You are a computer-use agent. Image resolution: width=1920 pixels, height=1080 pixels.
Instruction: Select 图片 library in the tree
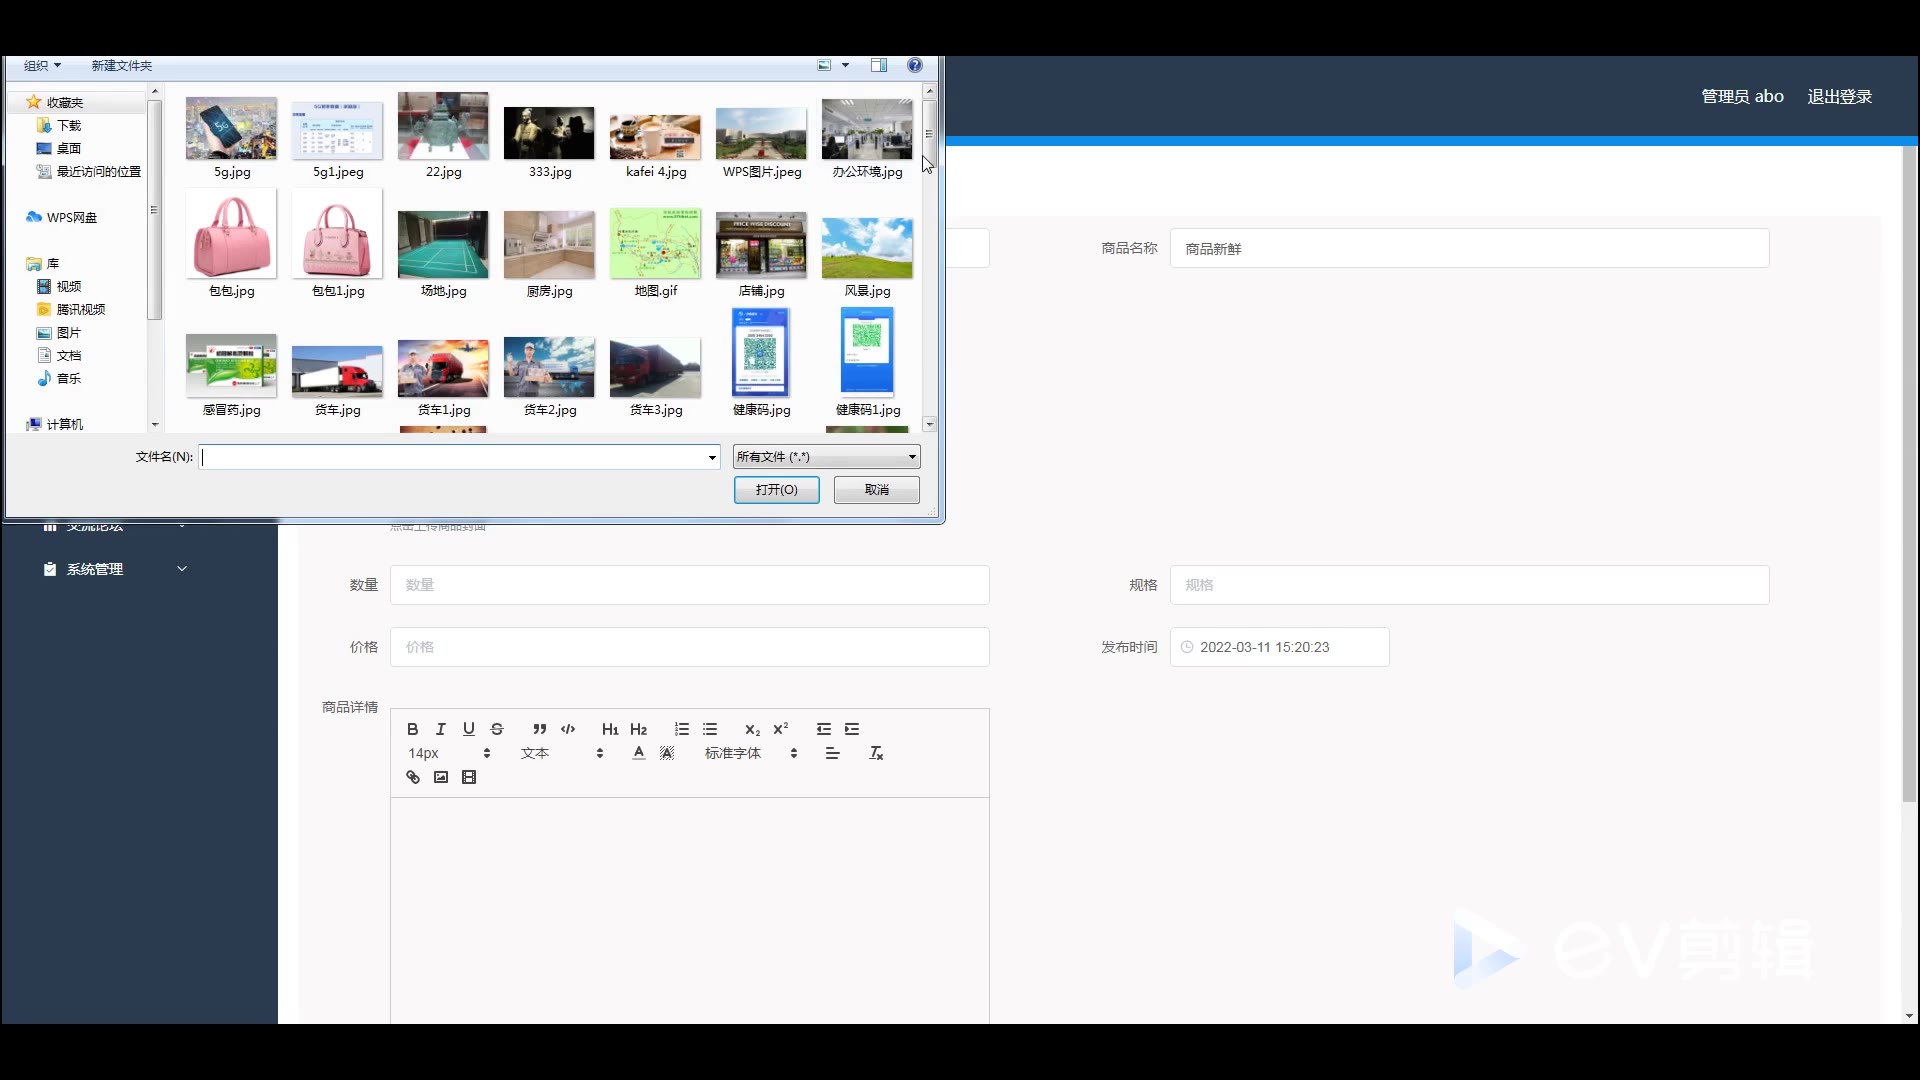pyautogui.click(x=69, y=332)
